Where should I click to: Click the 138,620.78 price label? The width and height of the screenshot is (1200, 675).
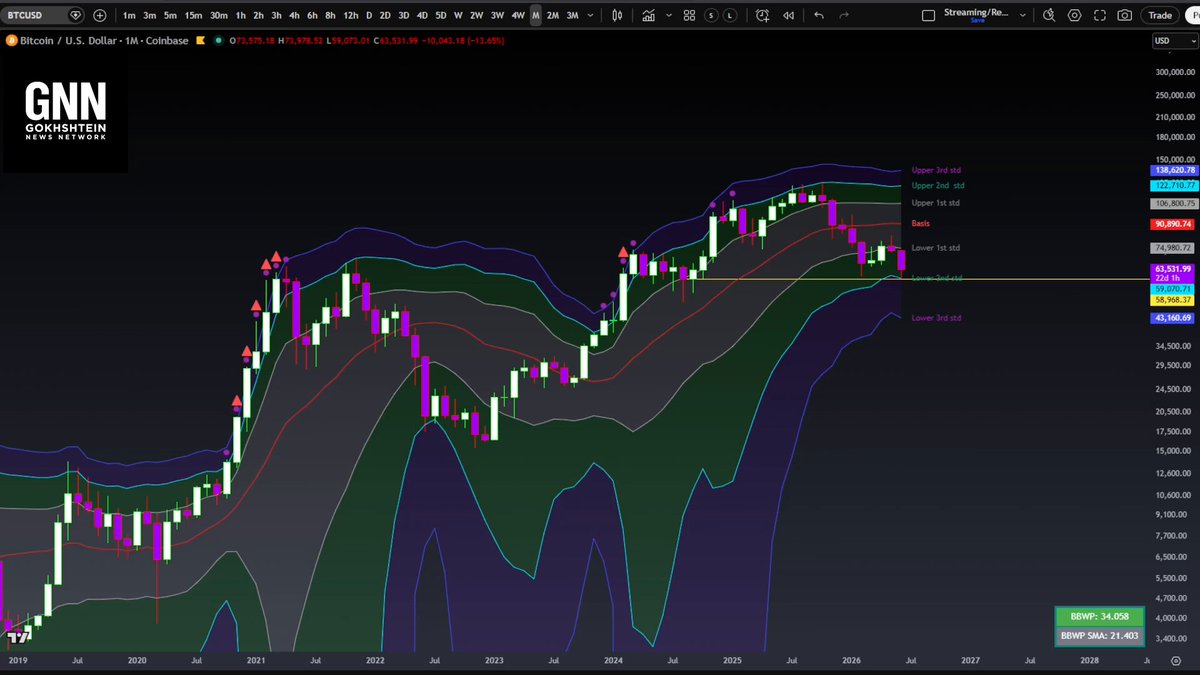coord(1173,170)
